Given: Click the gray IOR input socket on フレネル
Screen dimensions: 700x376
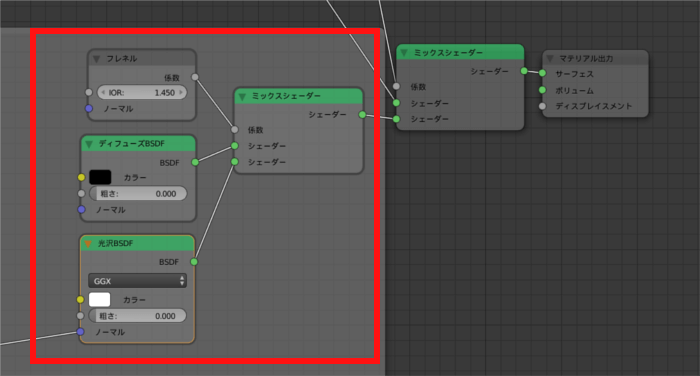Looking at the screenshot, I should click(x=89, y=92).
